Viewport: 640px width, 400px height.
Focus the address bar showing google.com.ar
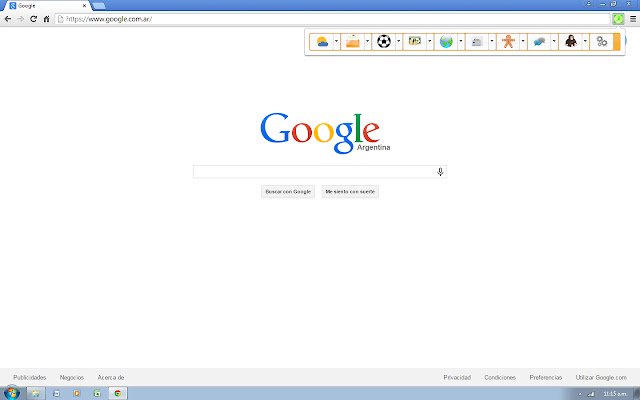coord(333,19)
